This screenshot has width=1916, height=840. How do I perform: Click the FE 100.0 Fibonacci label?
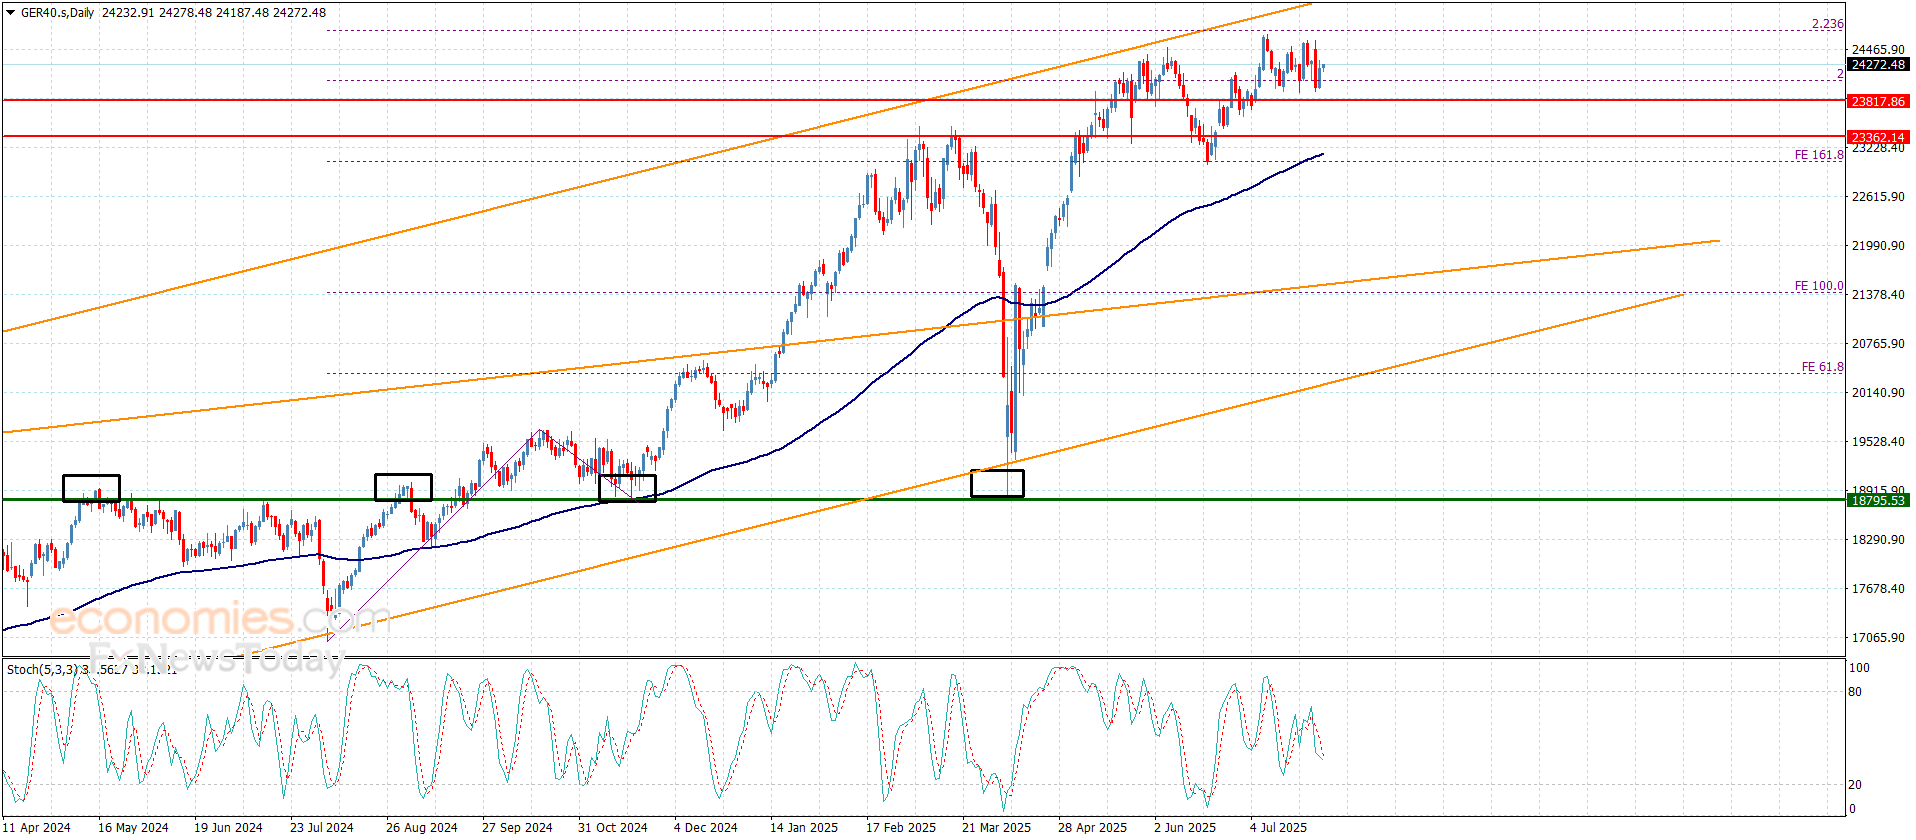[x=1819, y=286]
